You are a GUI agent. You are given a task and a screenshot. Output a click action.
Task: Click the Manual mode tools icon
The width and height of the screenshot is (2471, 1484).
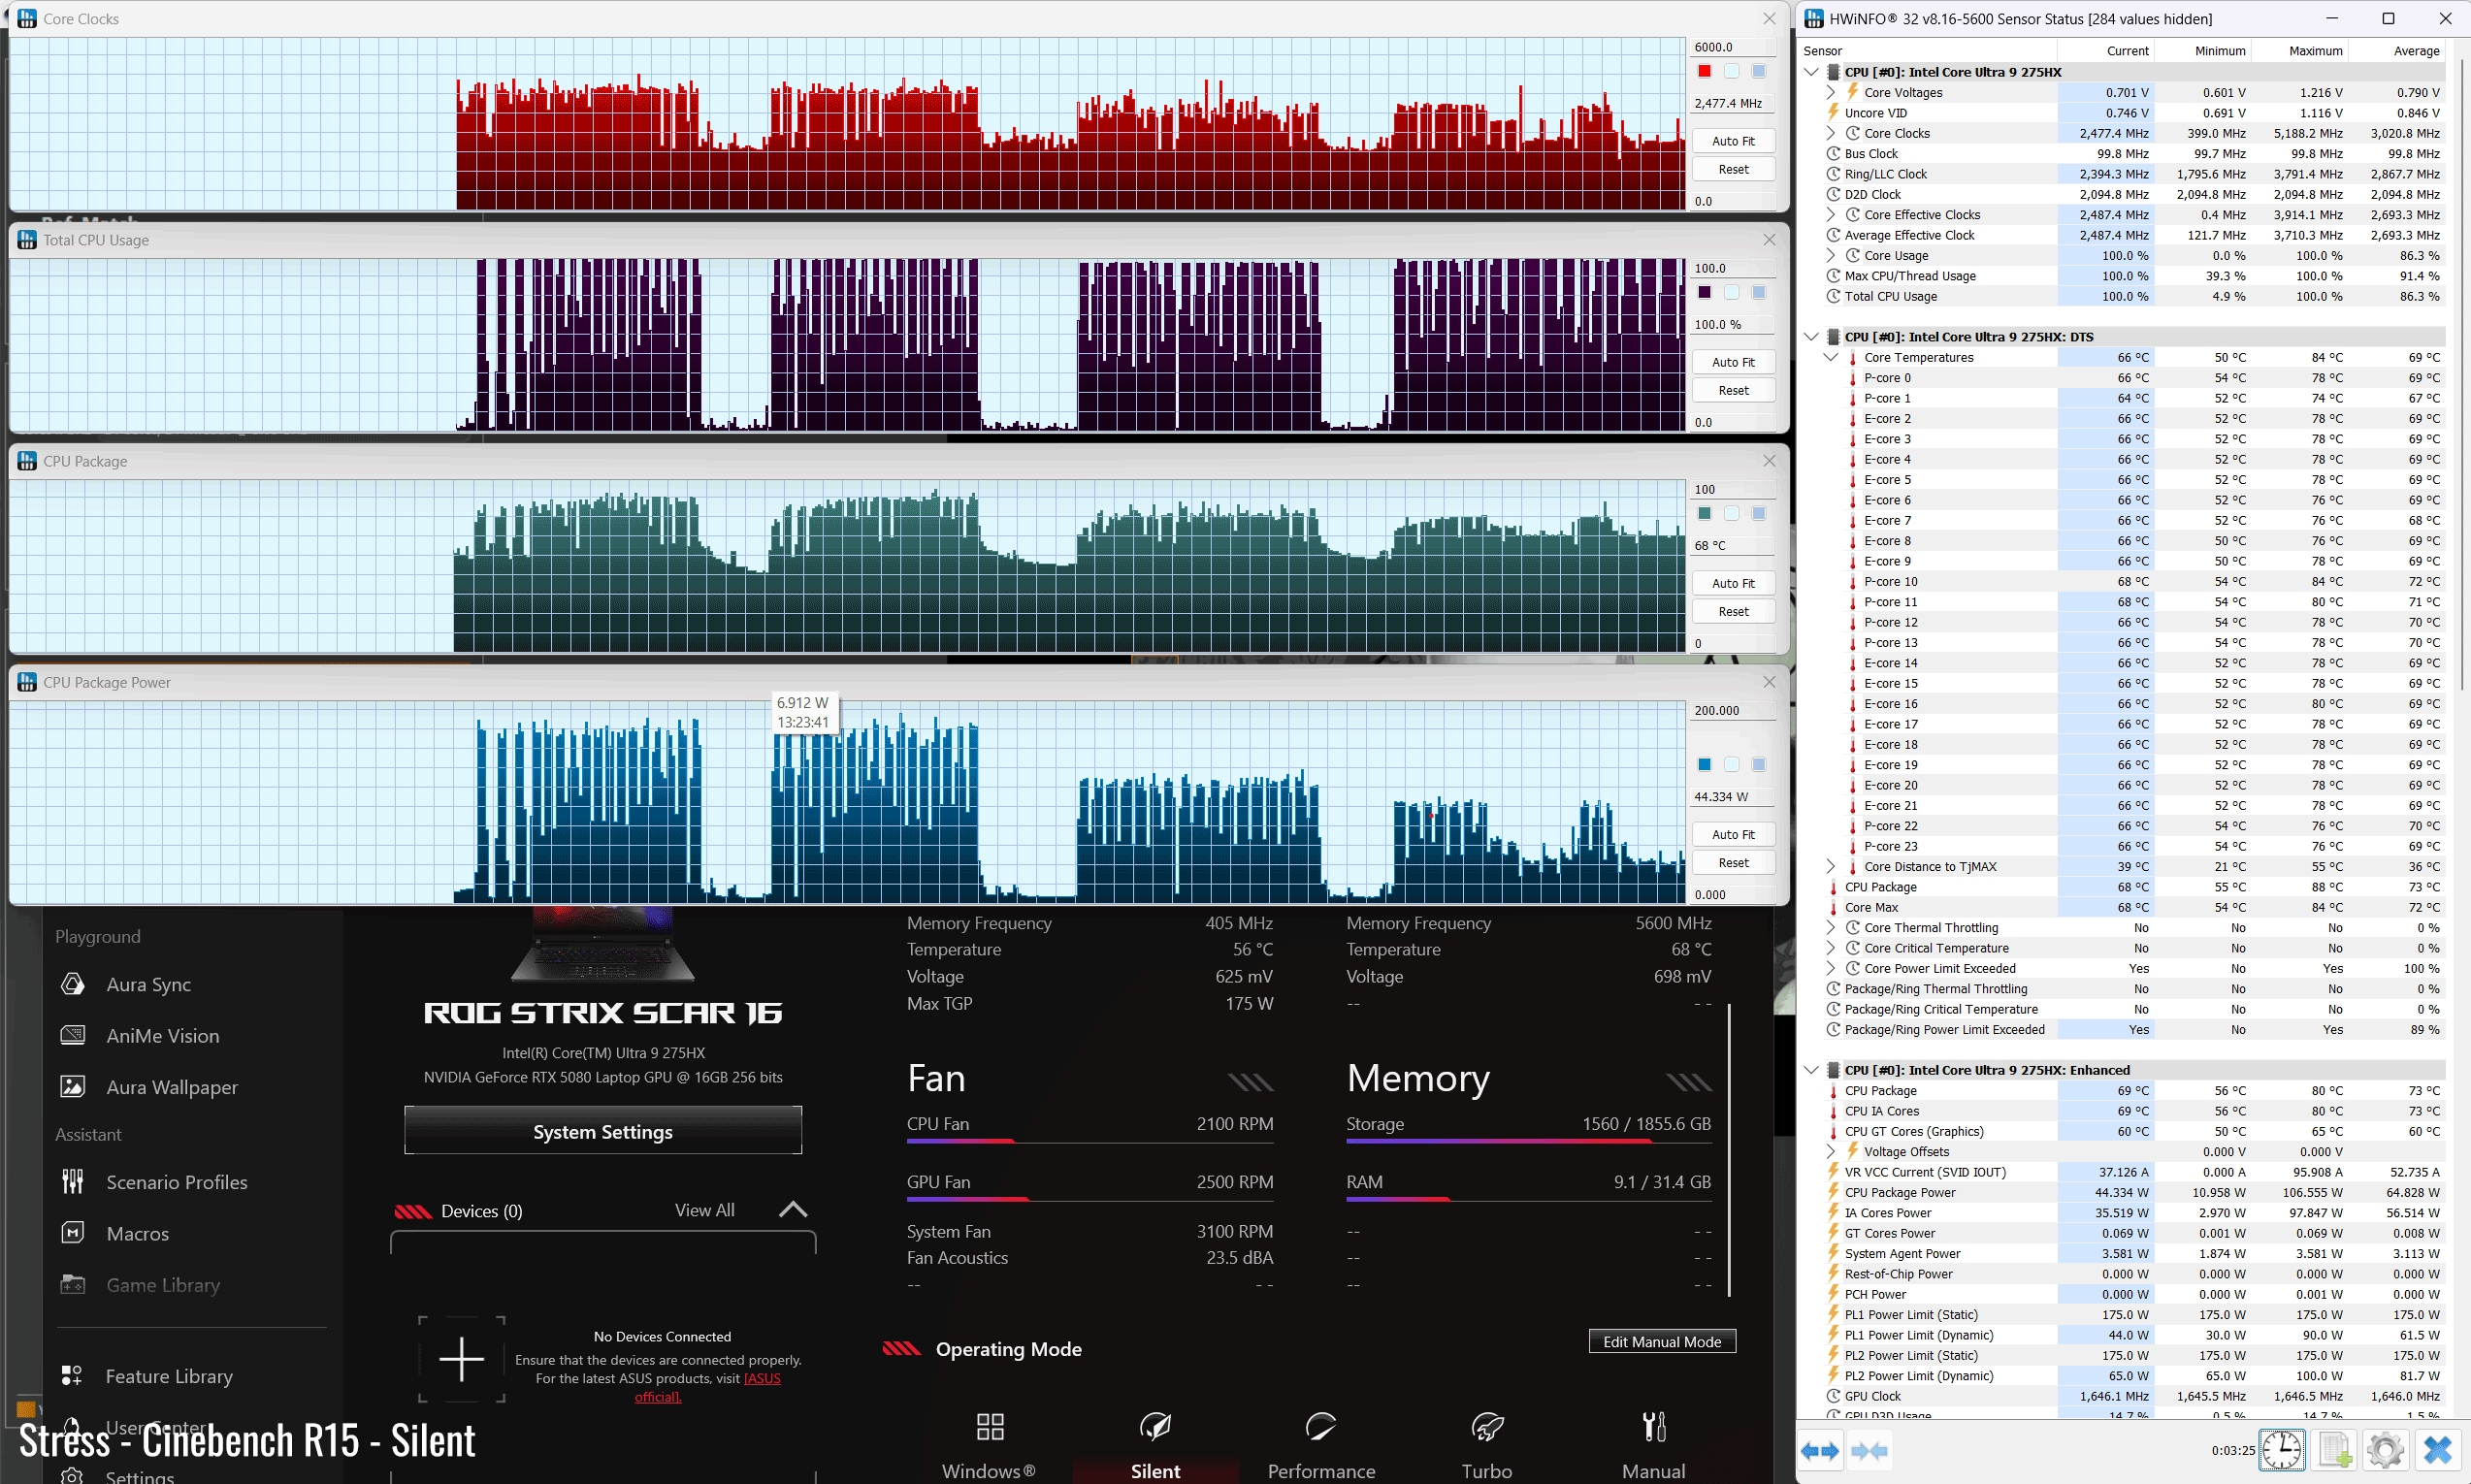pos(1654,1426)
